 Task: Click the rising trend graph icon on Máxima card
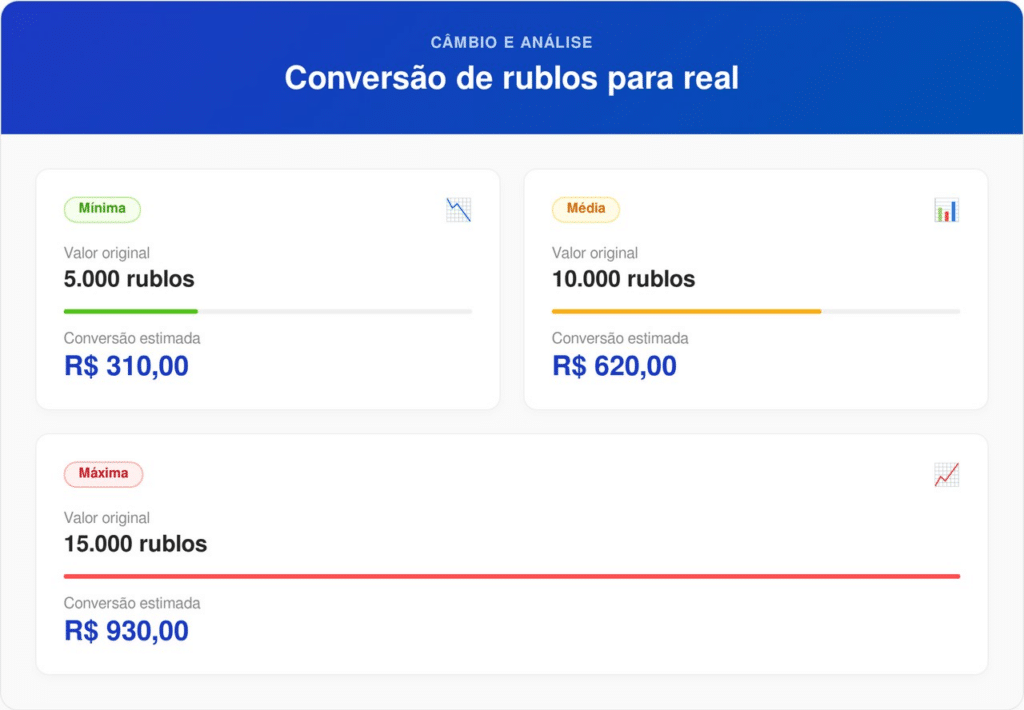[x=947, y=474]
